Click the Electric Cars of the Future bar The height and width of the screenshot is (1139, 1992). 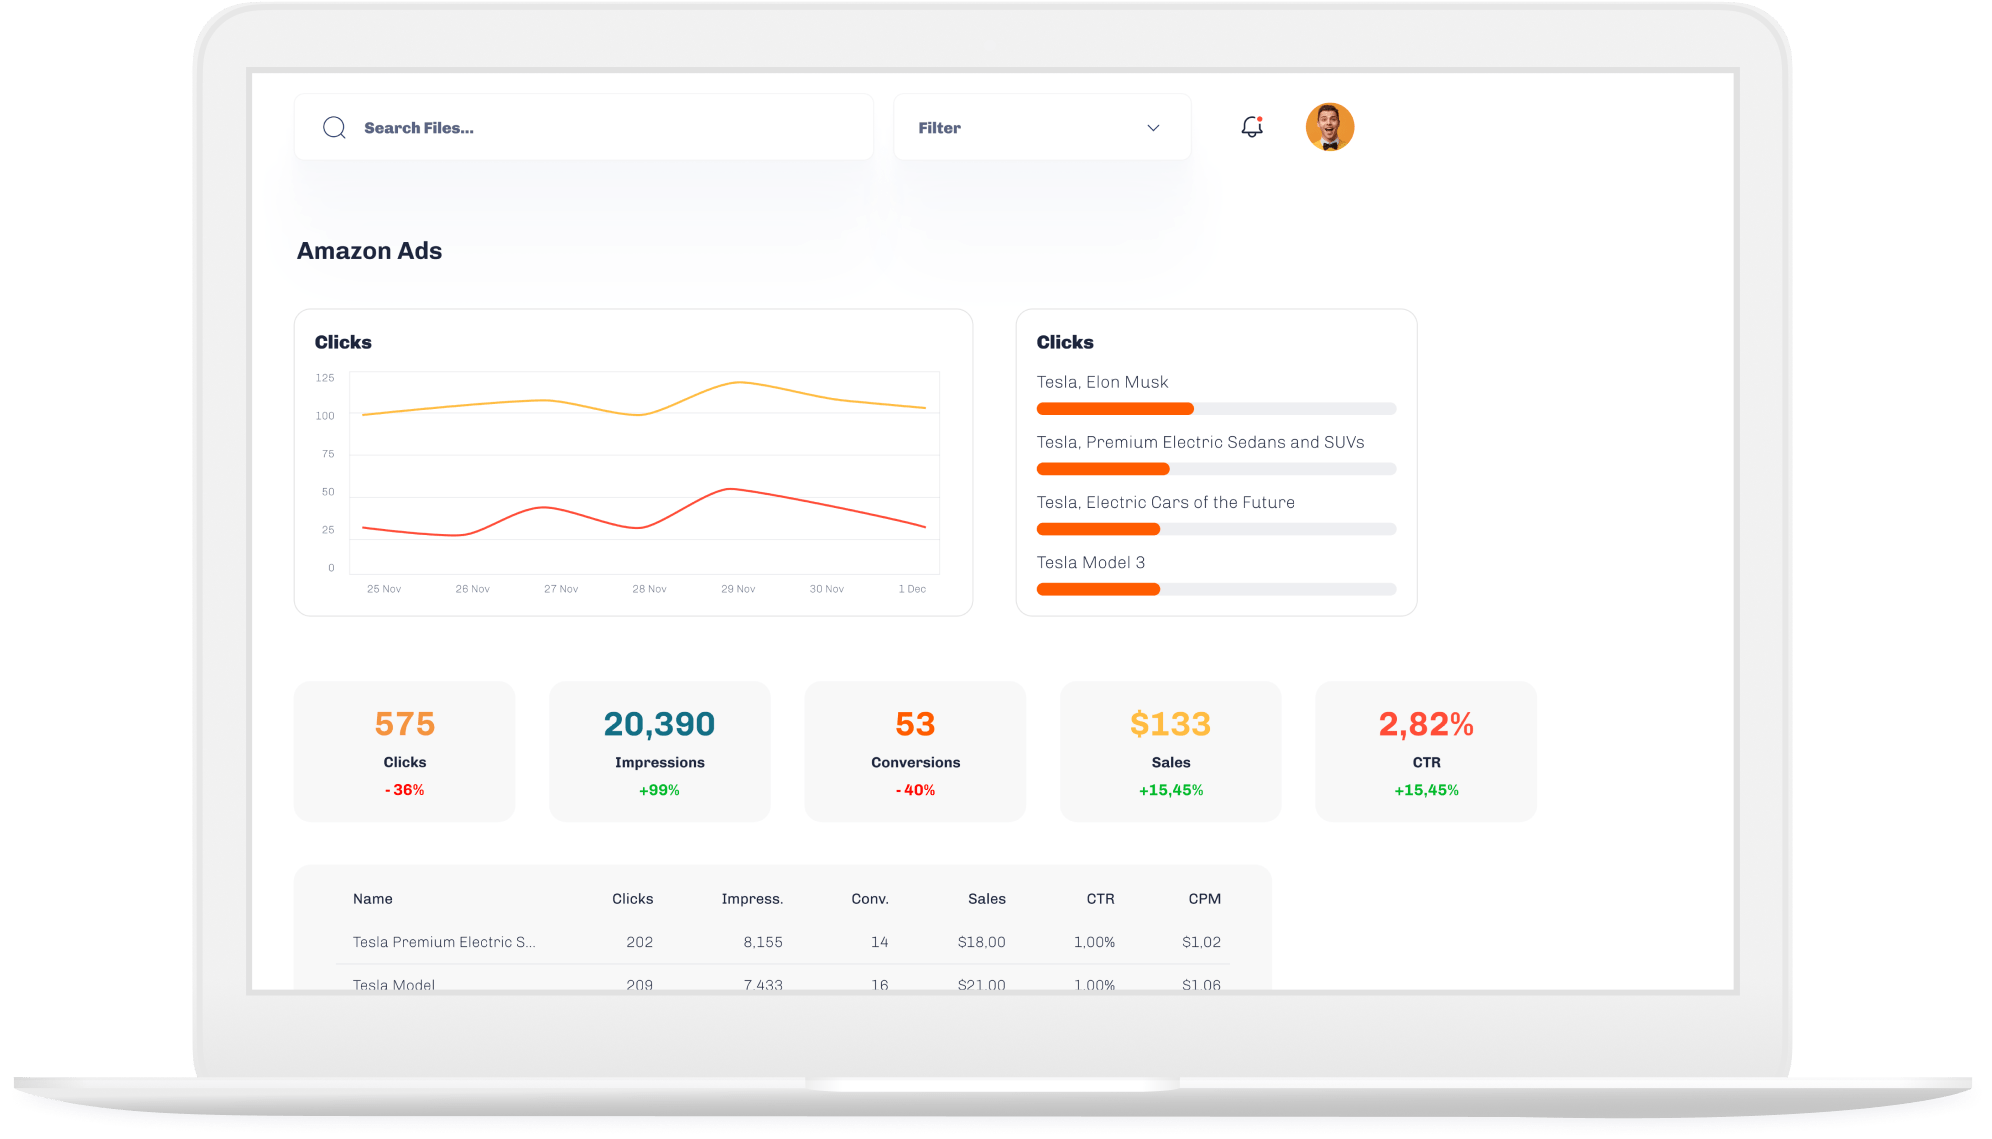(x=1216, y=529)
